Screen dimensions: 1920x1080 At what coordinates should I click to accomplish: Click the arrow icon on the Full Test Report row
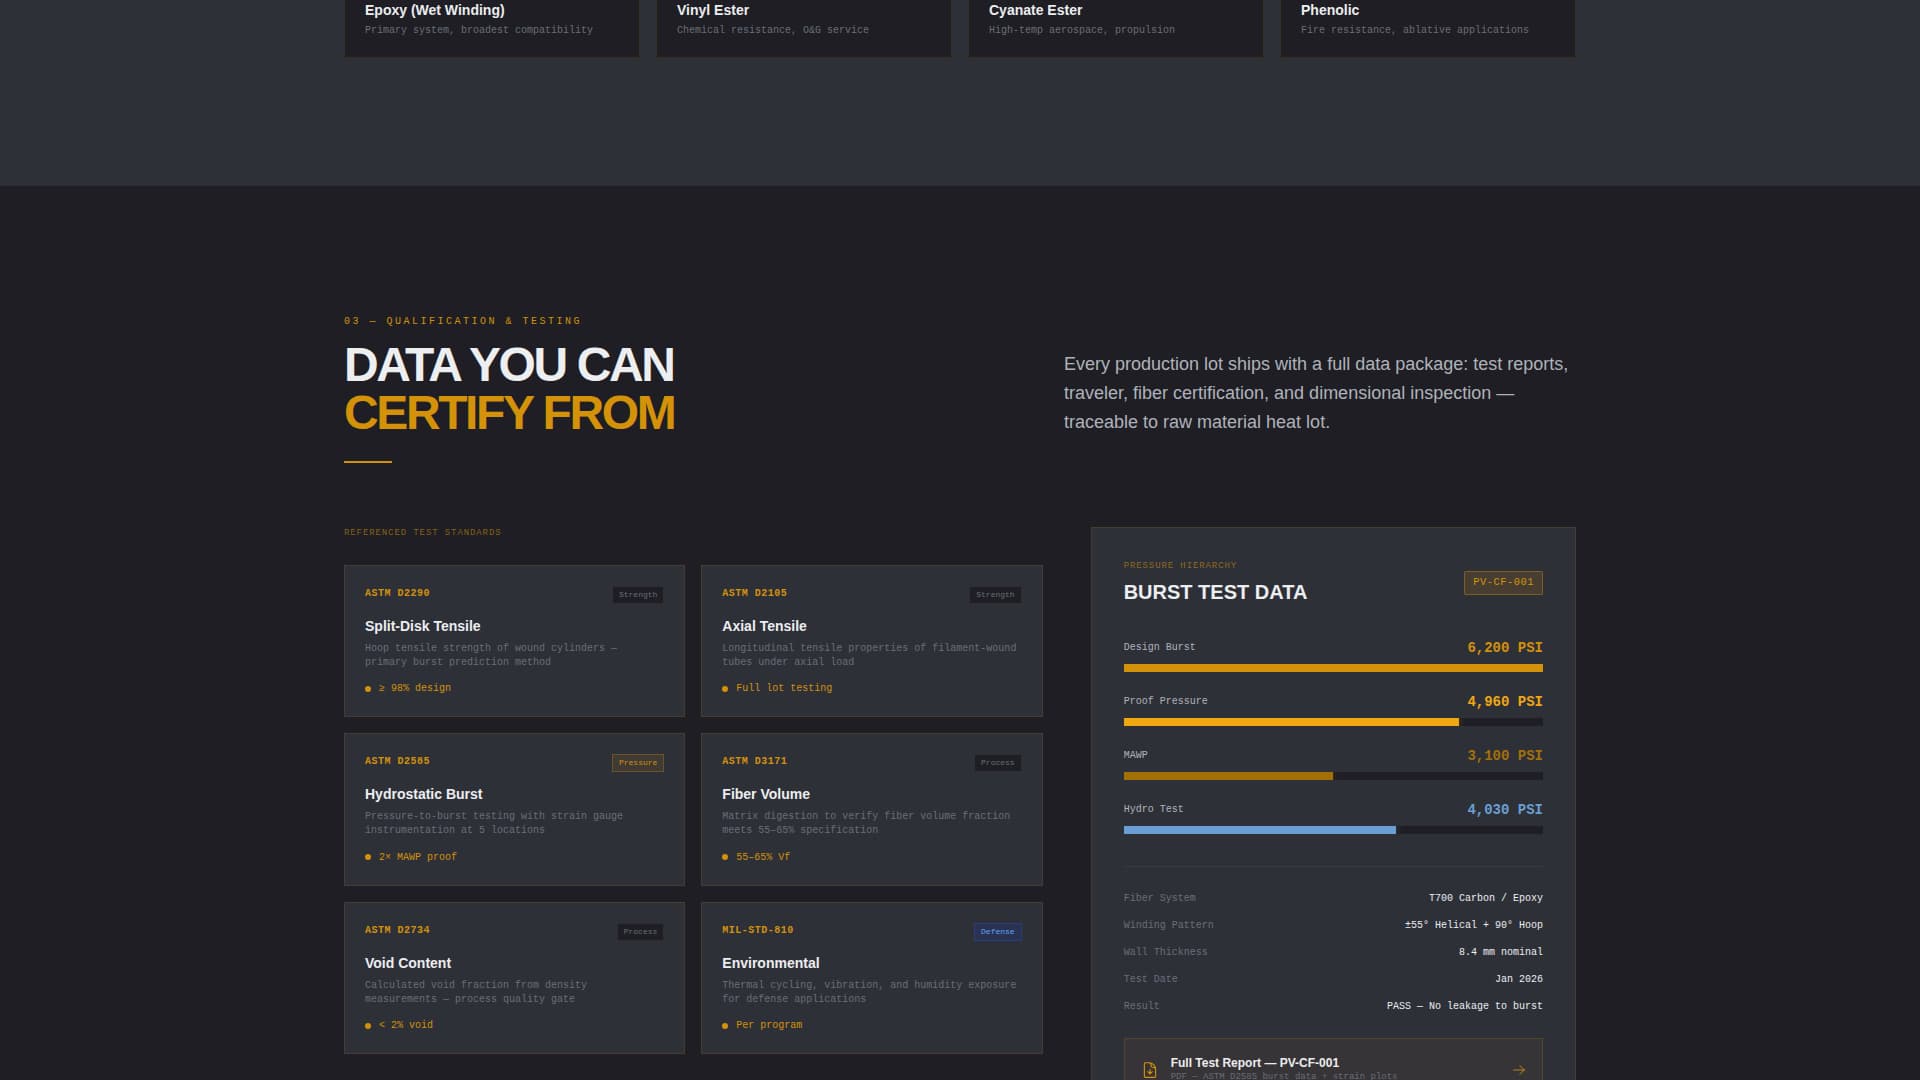click(x=1519, y=1068)
